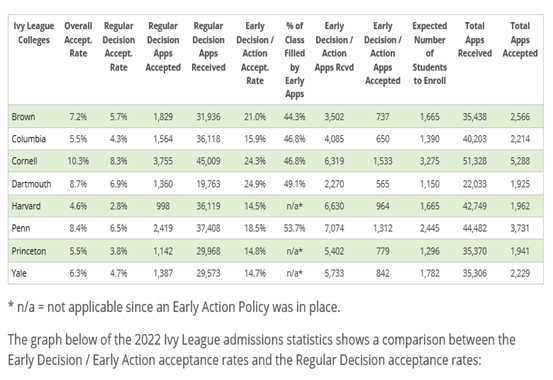Select the Princeton row name
This screenshot has width=553, height=380.
[29, 251]
